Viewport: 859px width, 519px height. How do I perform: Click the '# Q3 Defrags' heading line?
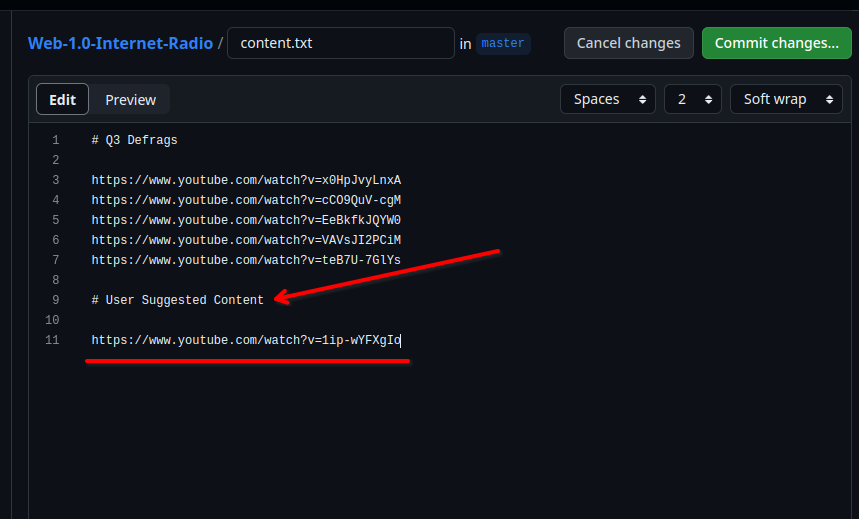coord(134,140)
